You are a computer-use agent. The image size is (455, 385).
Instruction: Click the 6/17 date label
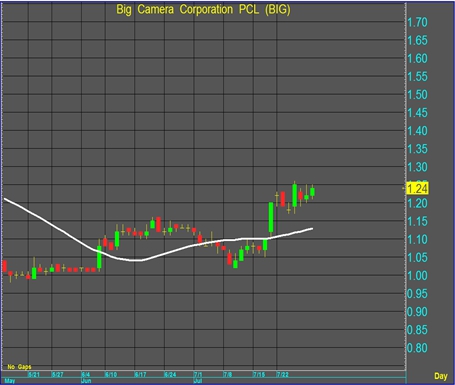point(141,374)
